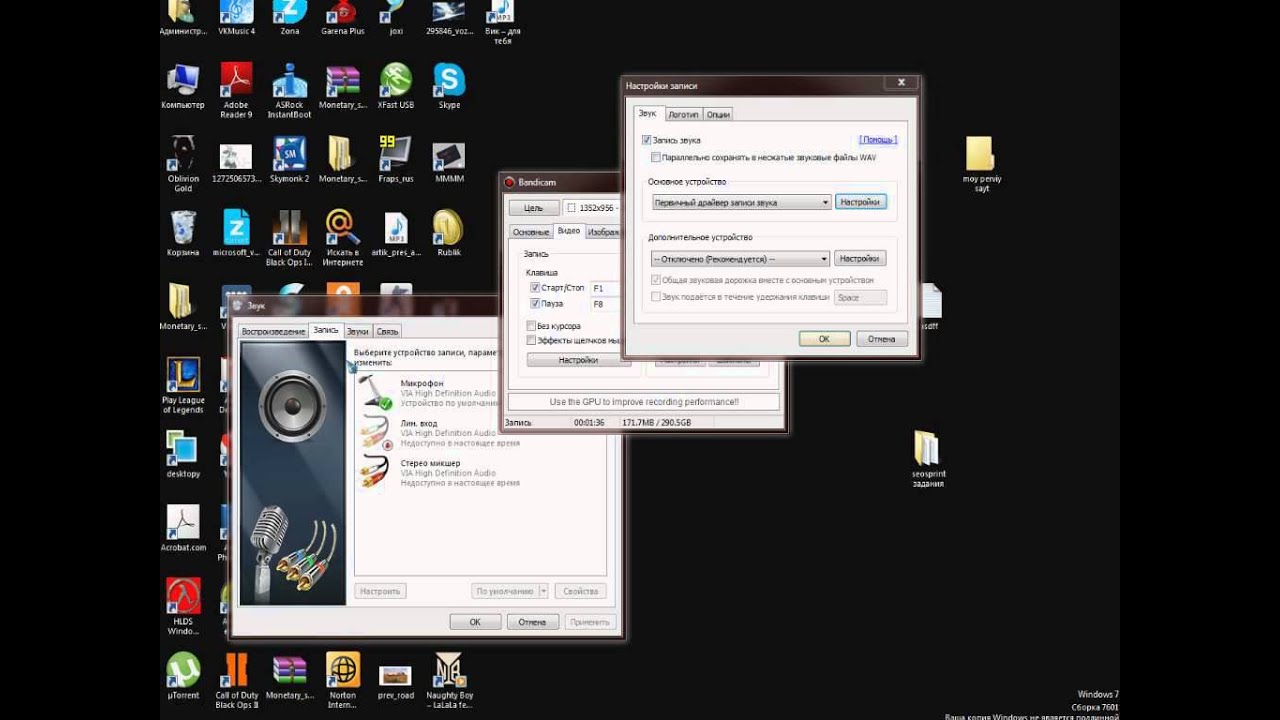Select the Adobe Reader 9 icon
This screenshot has height=720, width=1280.
click(236, 90)
